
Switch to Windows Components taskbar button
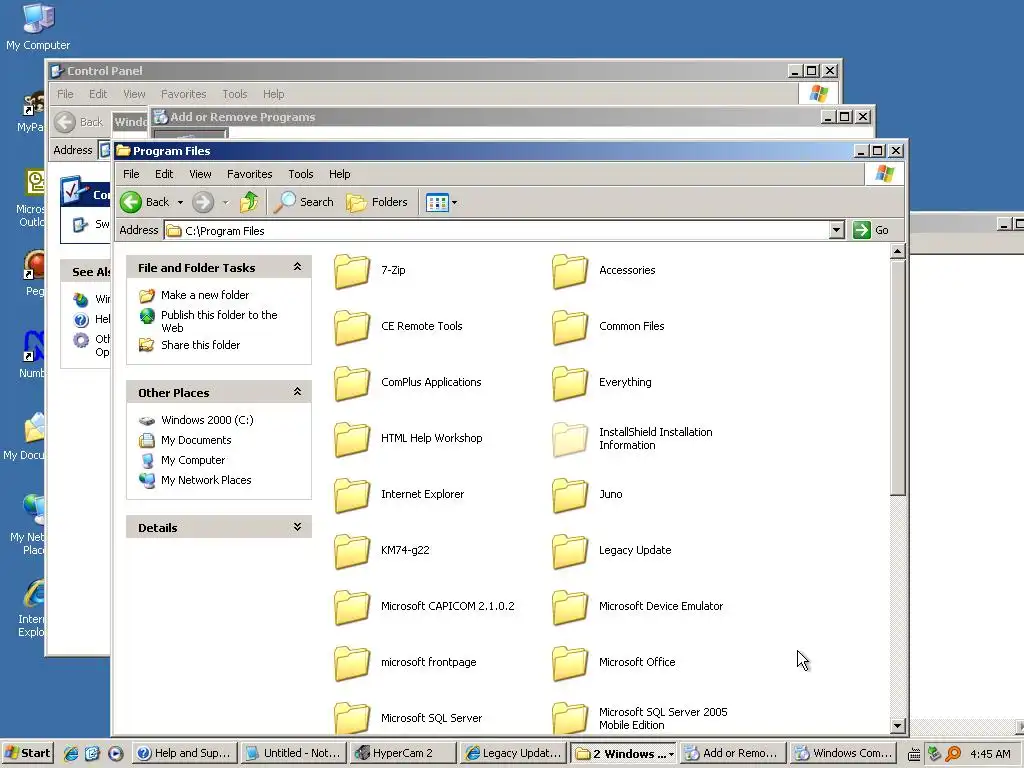(x=843, y=753)
